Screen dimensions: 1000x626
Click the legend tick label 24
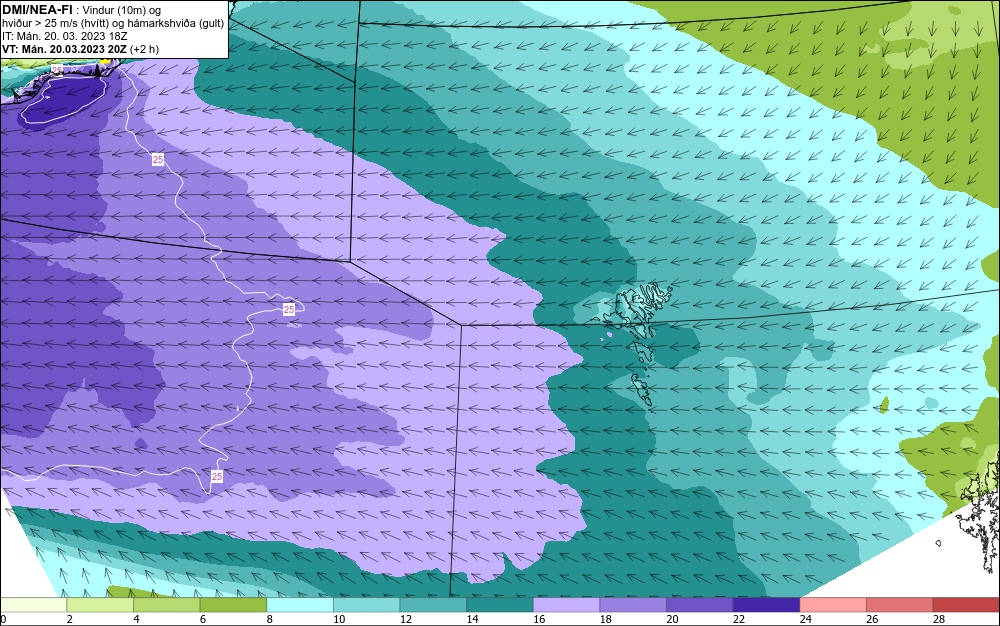point(805,619)
